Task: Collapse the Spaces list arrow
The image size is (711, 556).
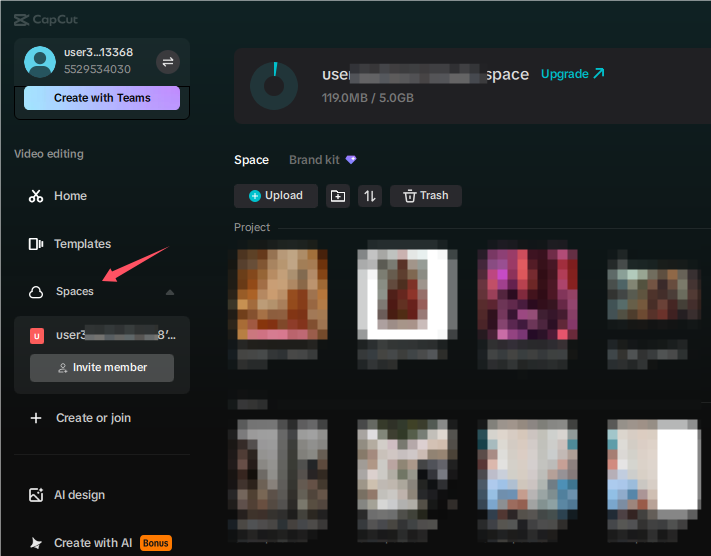Action: coord(170,292)
